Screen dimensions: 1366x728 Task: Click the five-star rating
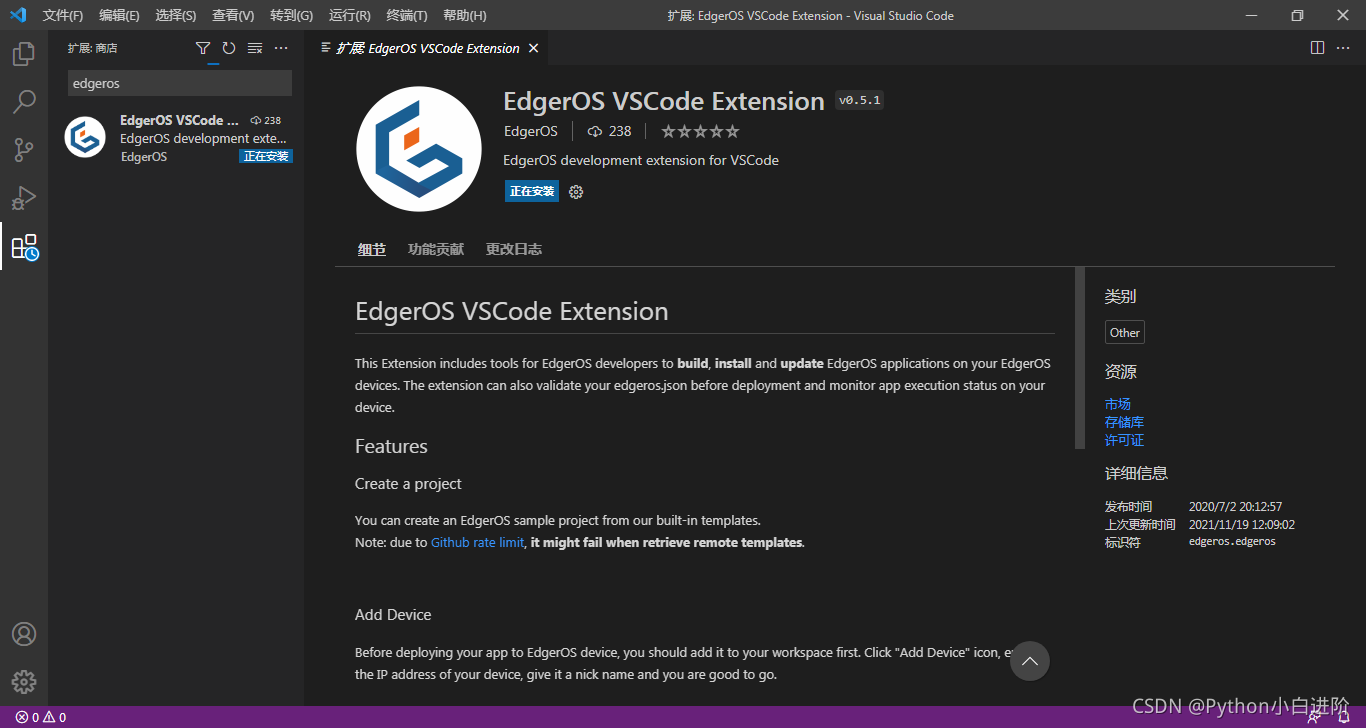700,131
